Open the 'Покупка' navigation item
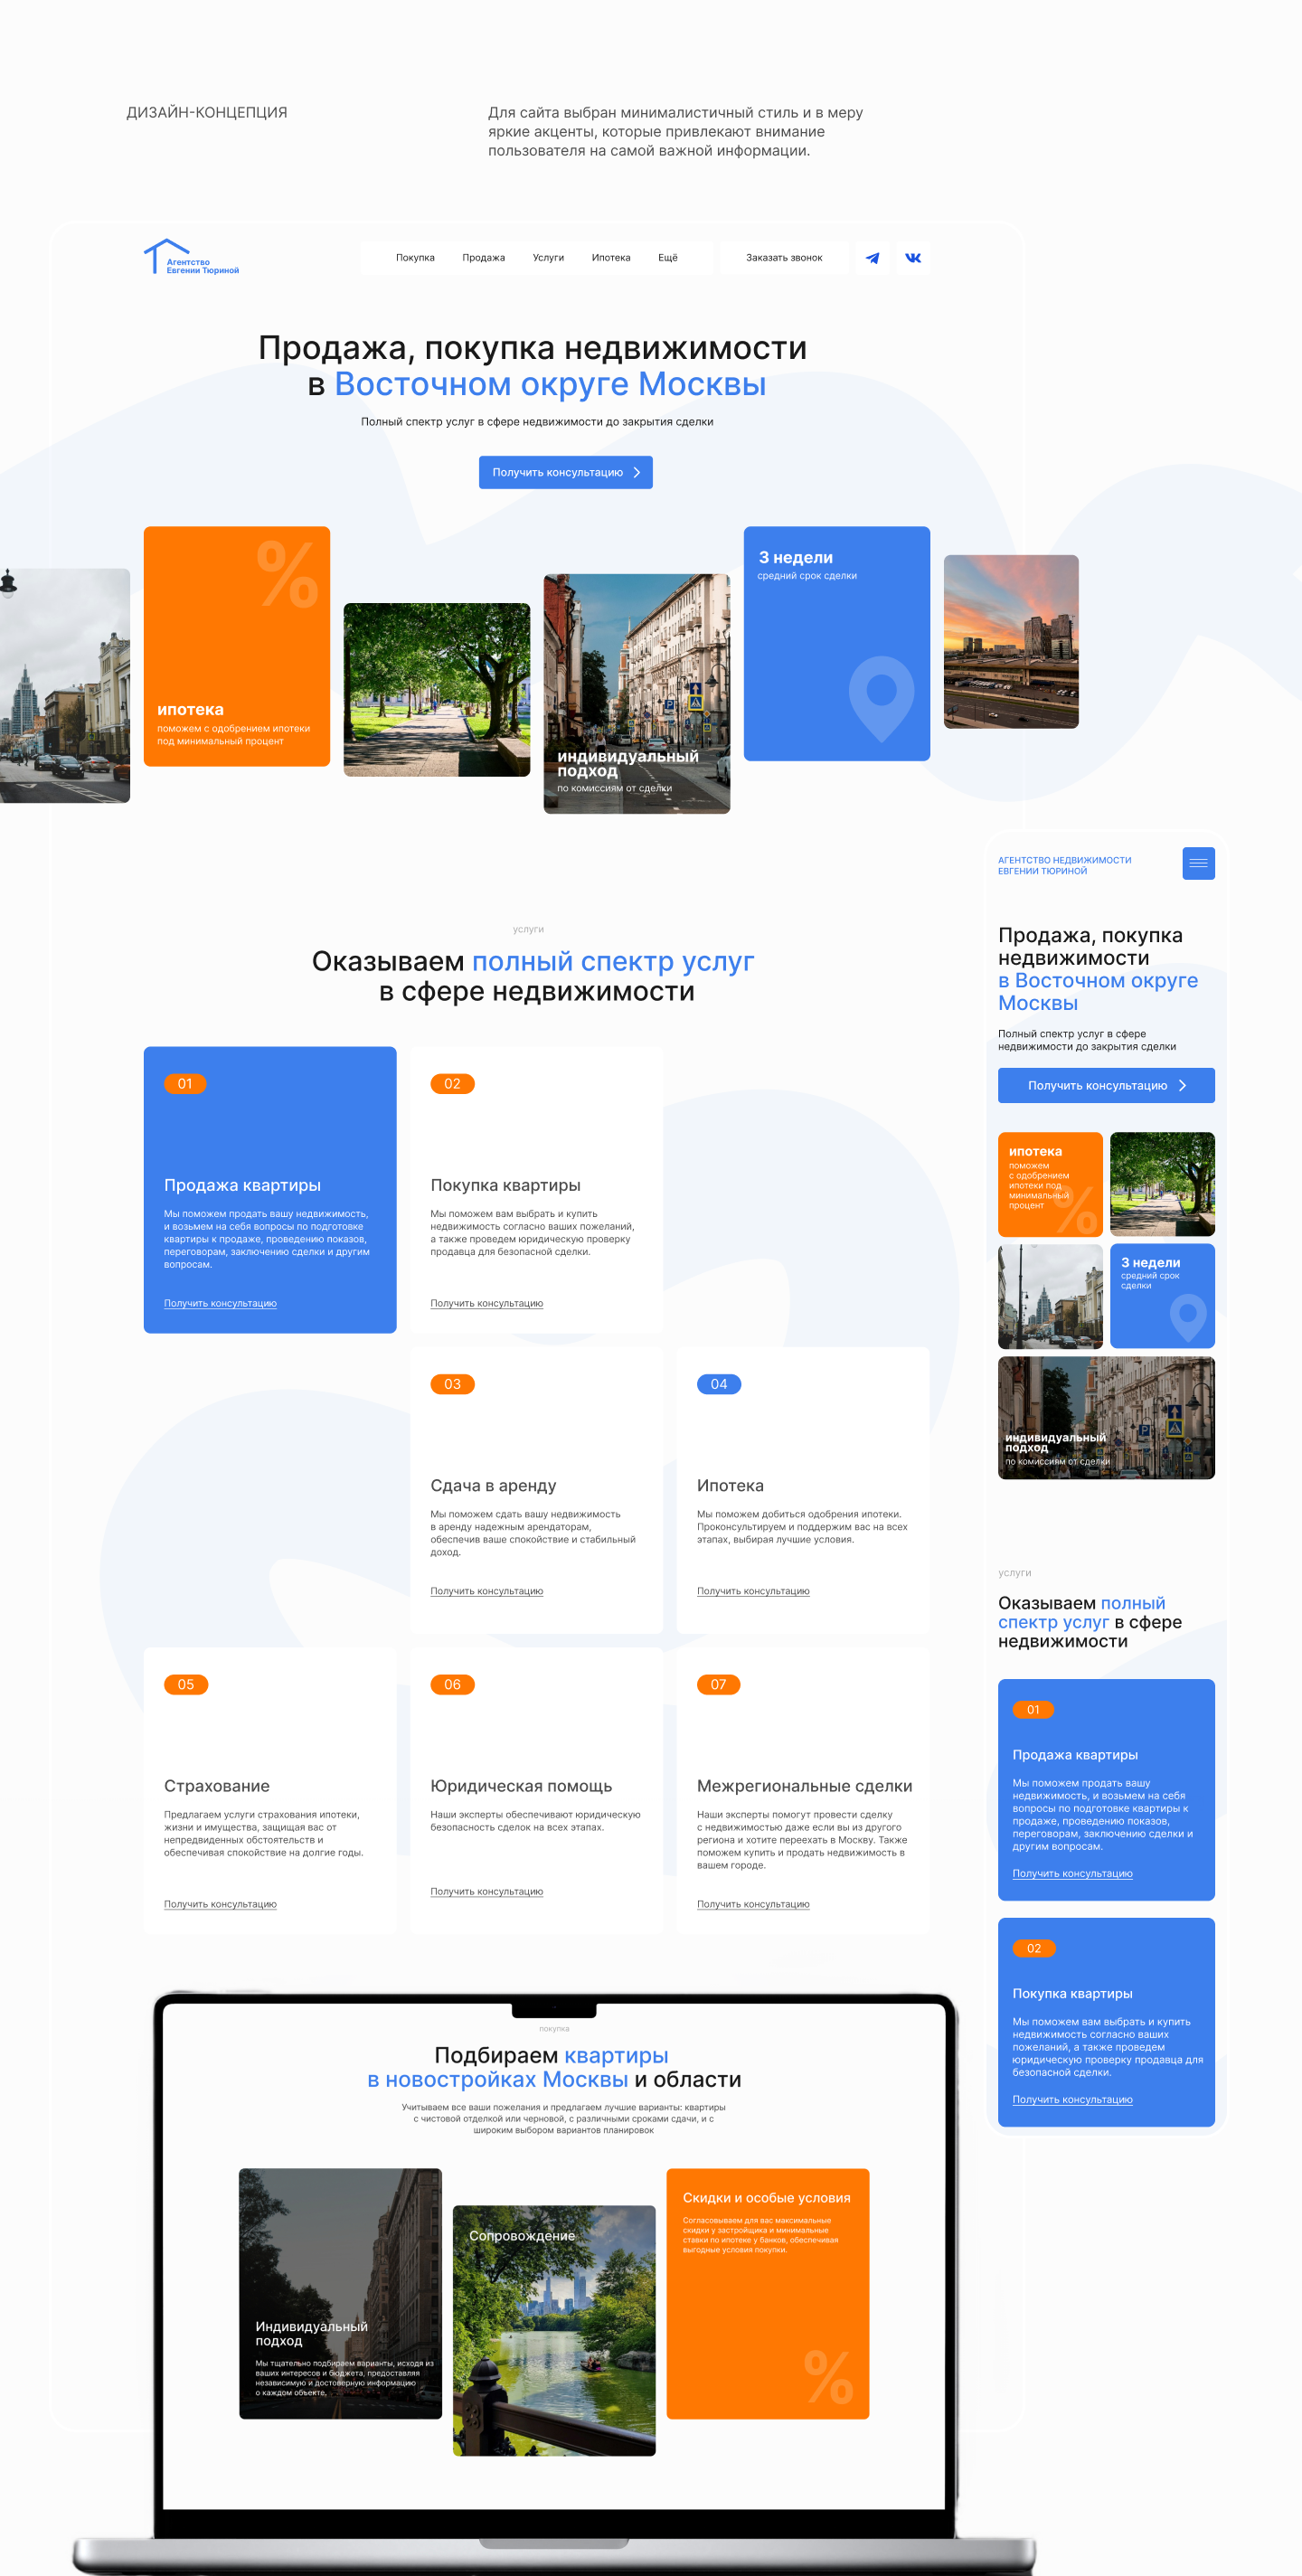This screenshot has height=2576, width=1302. 415,258
